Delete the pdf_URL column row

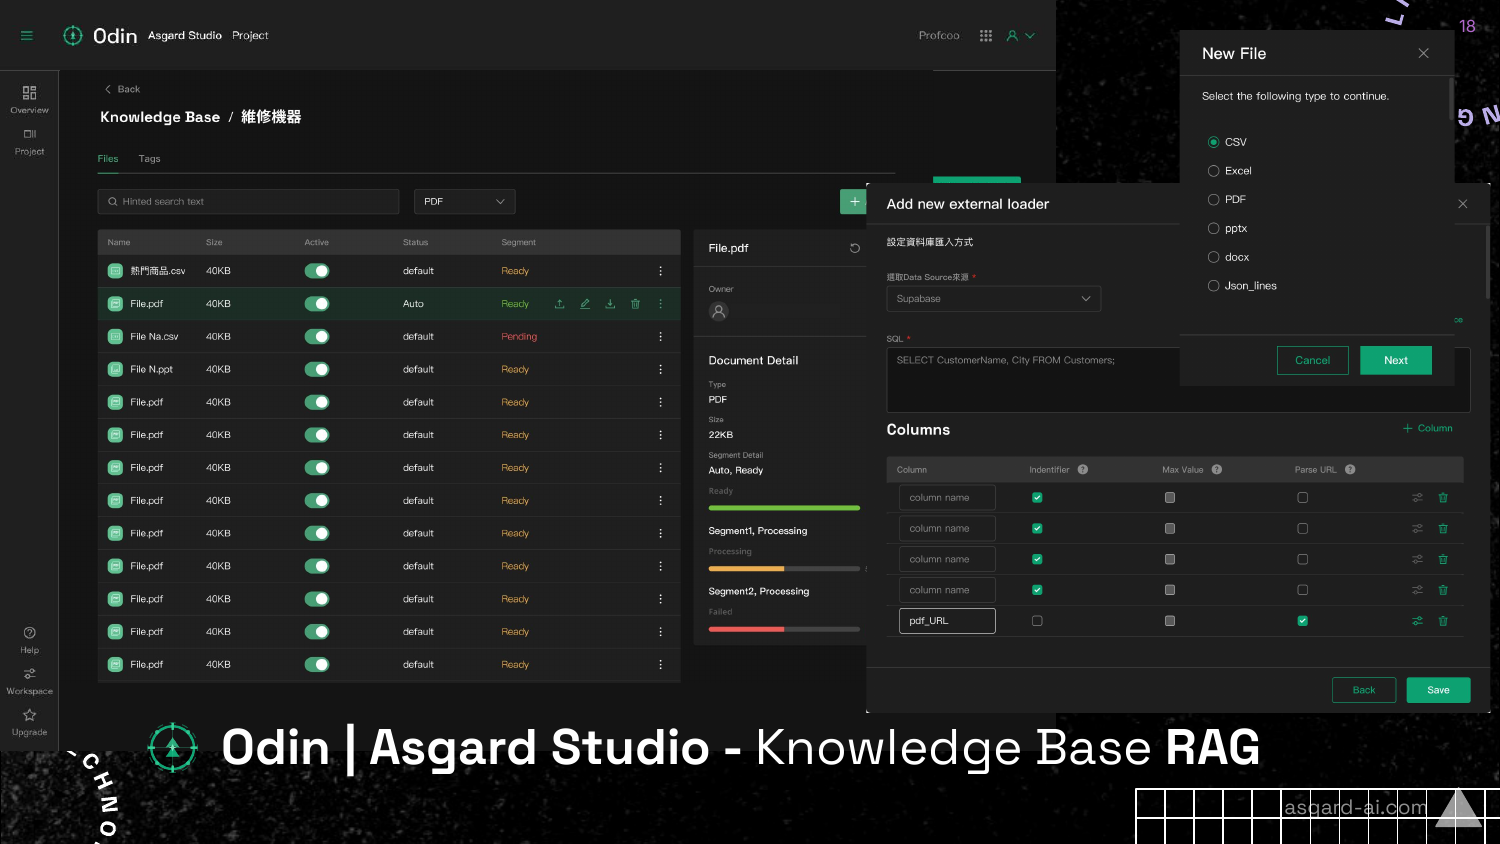[x=1443, y=621]
